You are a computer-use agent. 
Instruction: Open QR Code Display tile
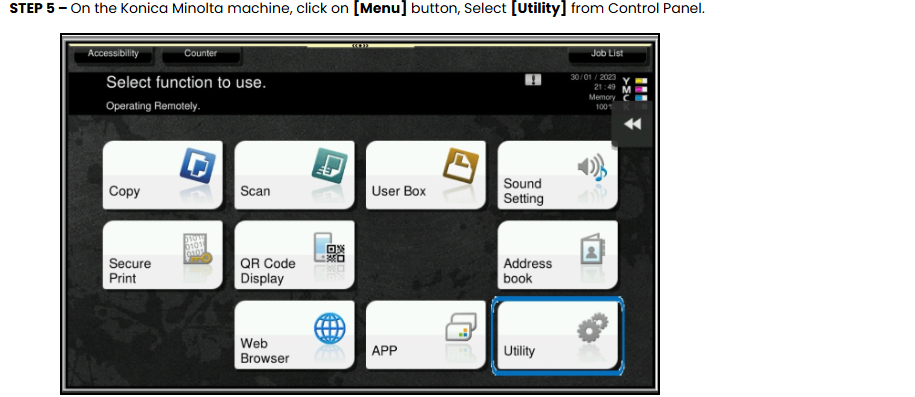coord(294,255)
